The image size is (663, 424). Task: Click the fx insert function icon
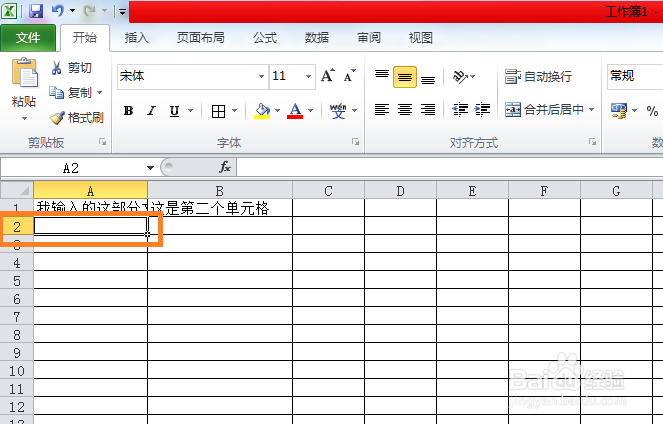(225, 167)
